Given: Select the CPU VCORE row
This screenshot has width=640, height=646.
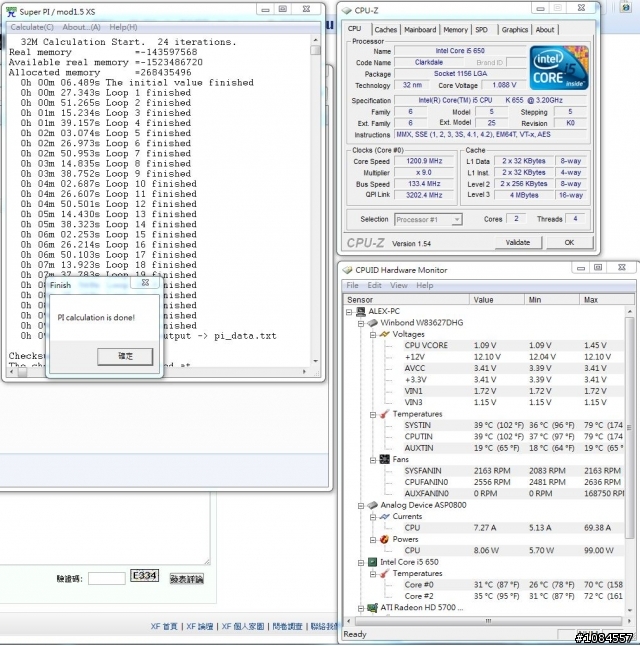Looking at the screenshot, I should pyautogui.click(x=513, y=345).
